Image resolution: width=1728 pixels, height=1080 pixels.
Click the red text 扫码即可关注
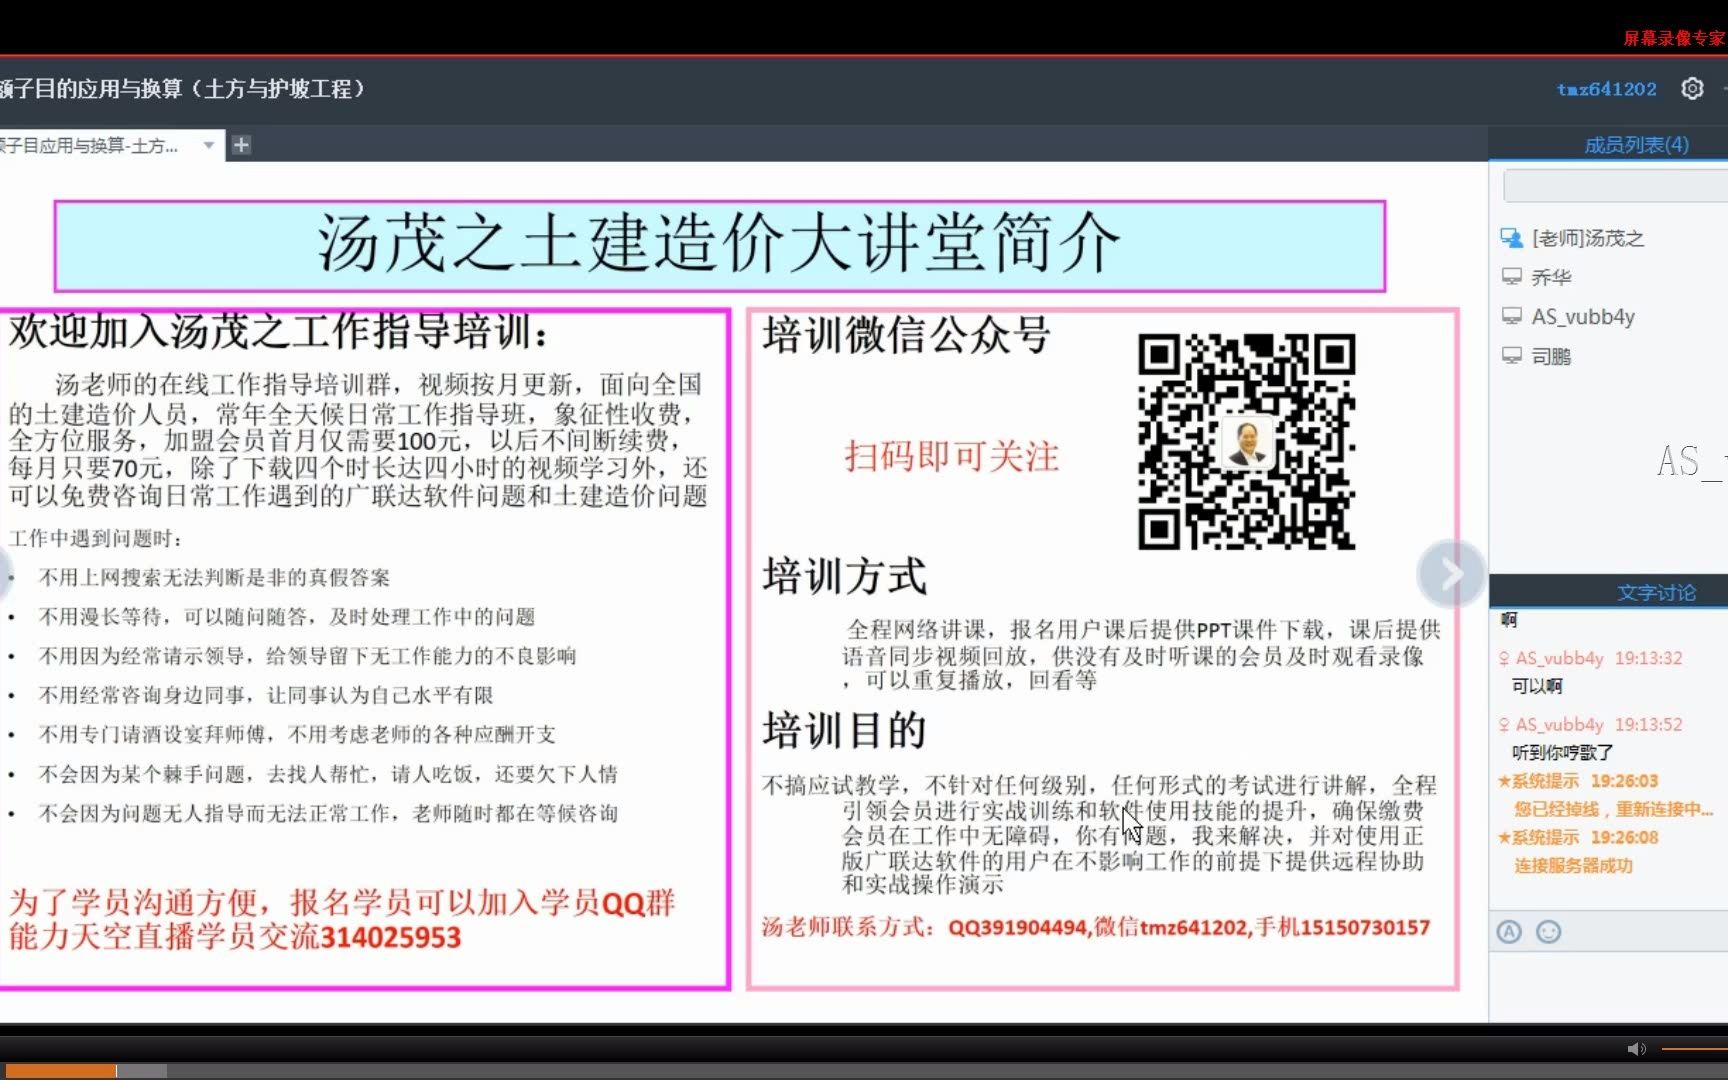(x=951, y=456)
